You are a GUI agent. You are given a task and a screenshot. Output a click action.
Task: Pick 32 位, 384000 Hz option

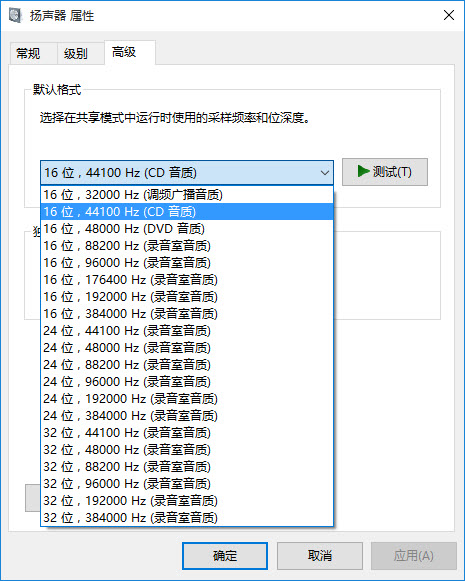tap(187, 518)
